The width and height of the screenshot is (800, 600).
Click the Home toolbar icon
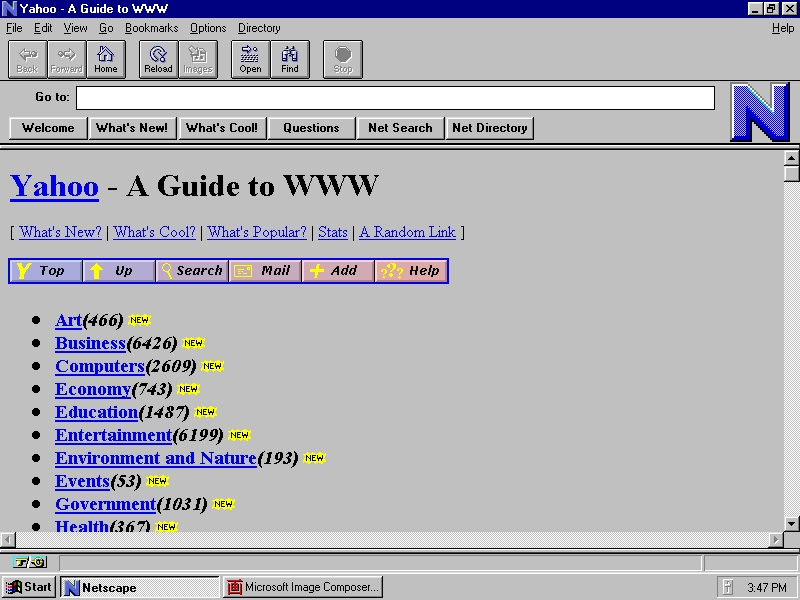[x=106, y=59]
